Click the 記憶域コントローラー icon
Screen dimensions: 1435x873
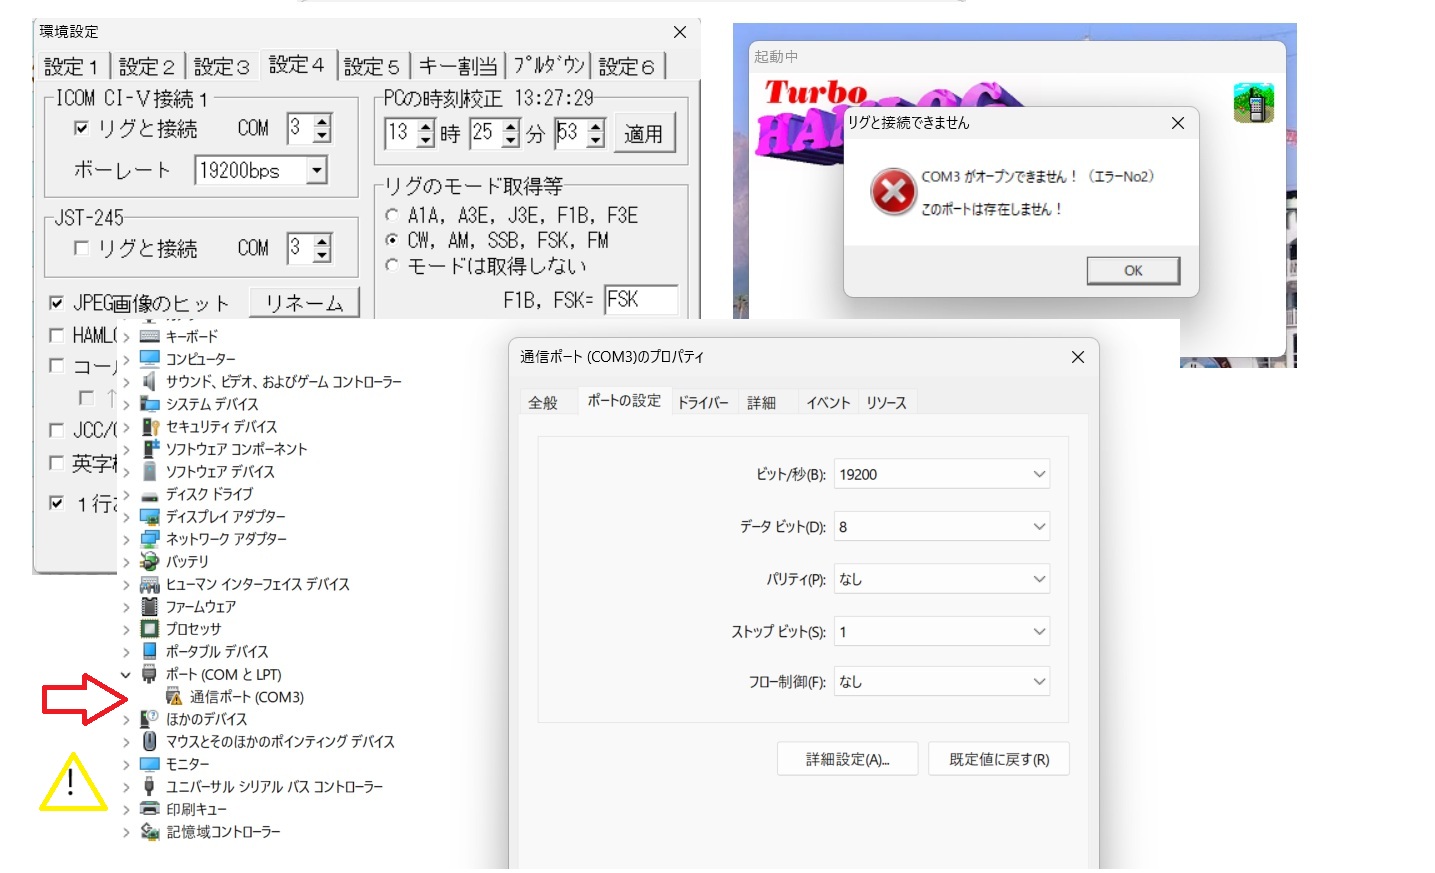click(150, 831)
